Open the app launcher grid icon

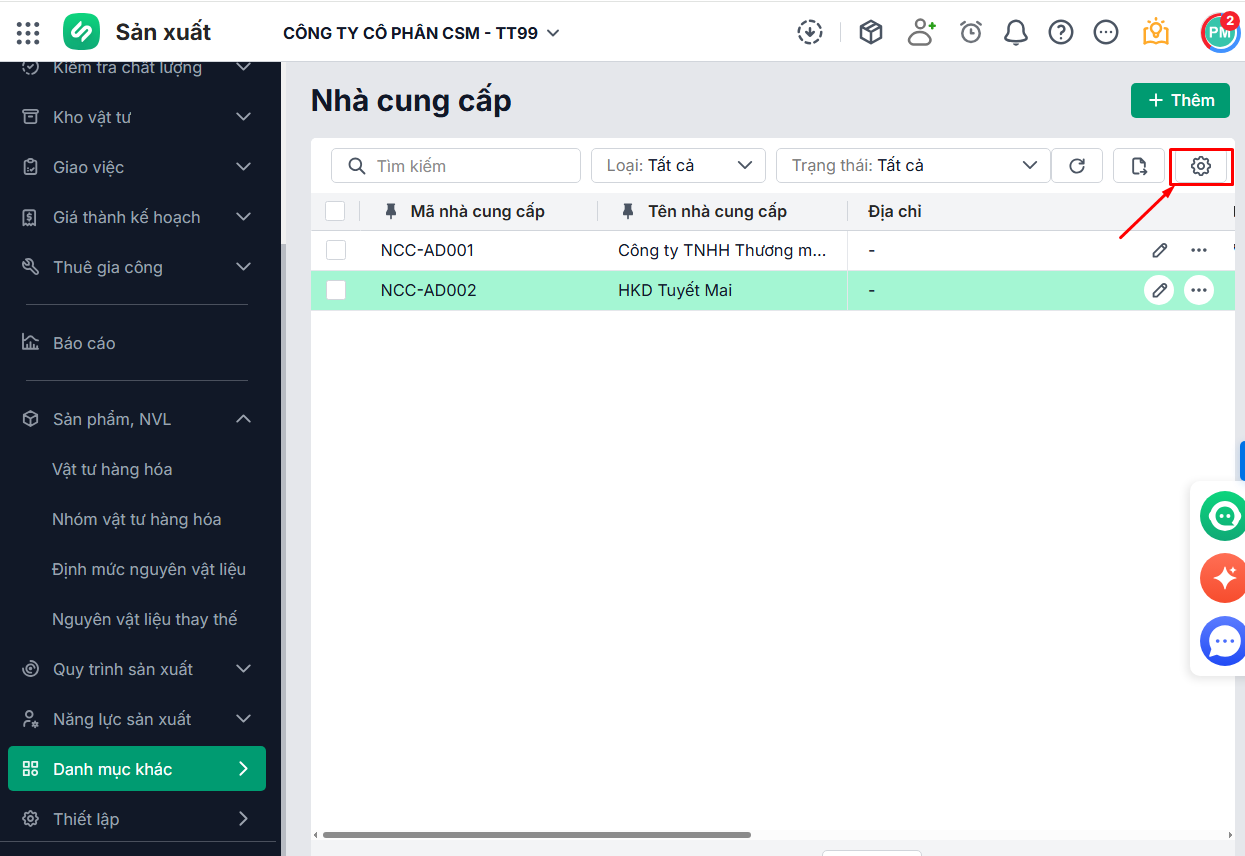point(28,33)
